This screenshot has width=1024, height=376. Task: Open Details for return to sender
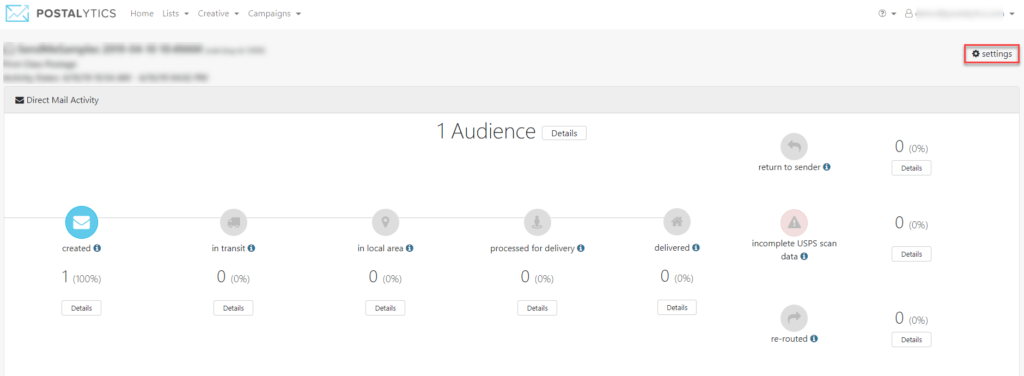911,168
